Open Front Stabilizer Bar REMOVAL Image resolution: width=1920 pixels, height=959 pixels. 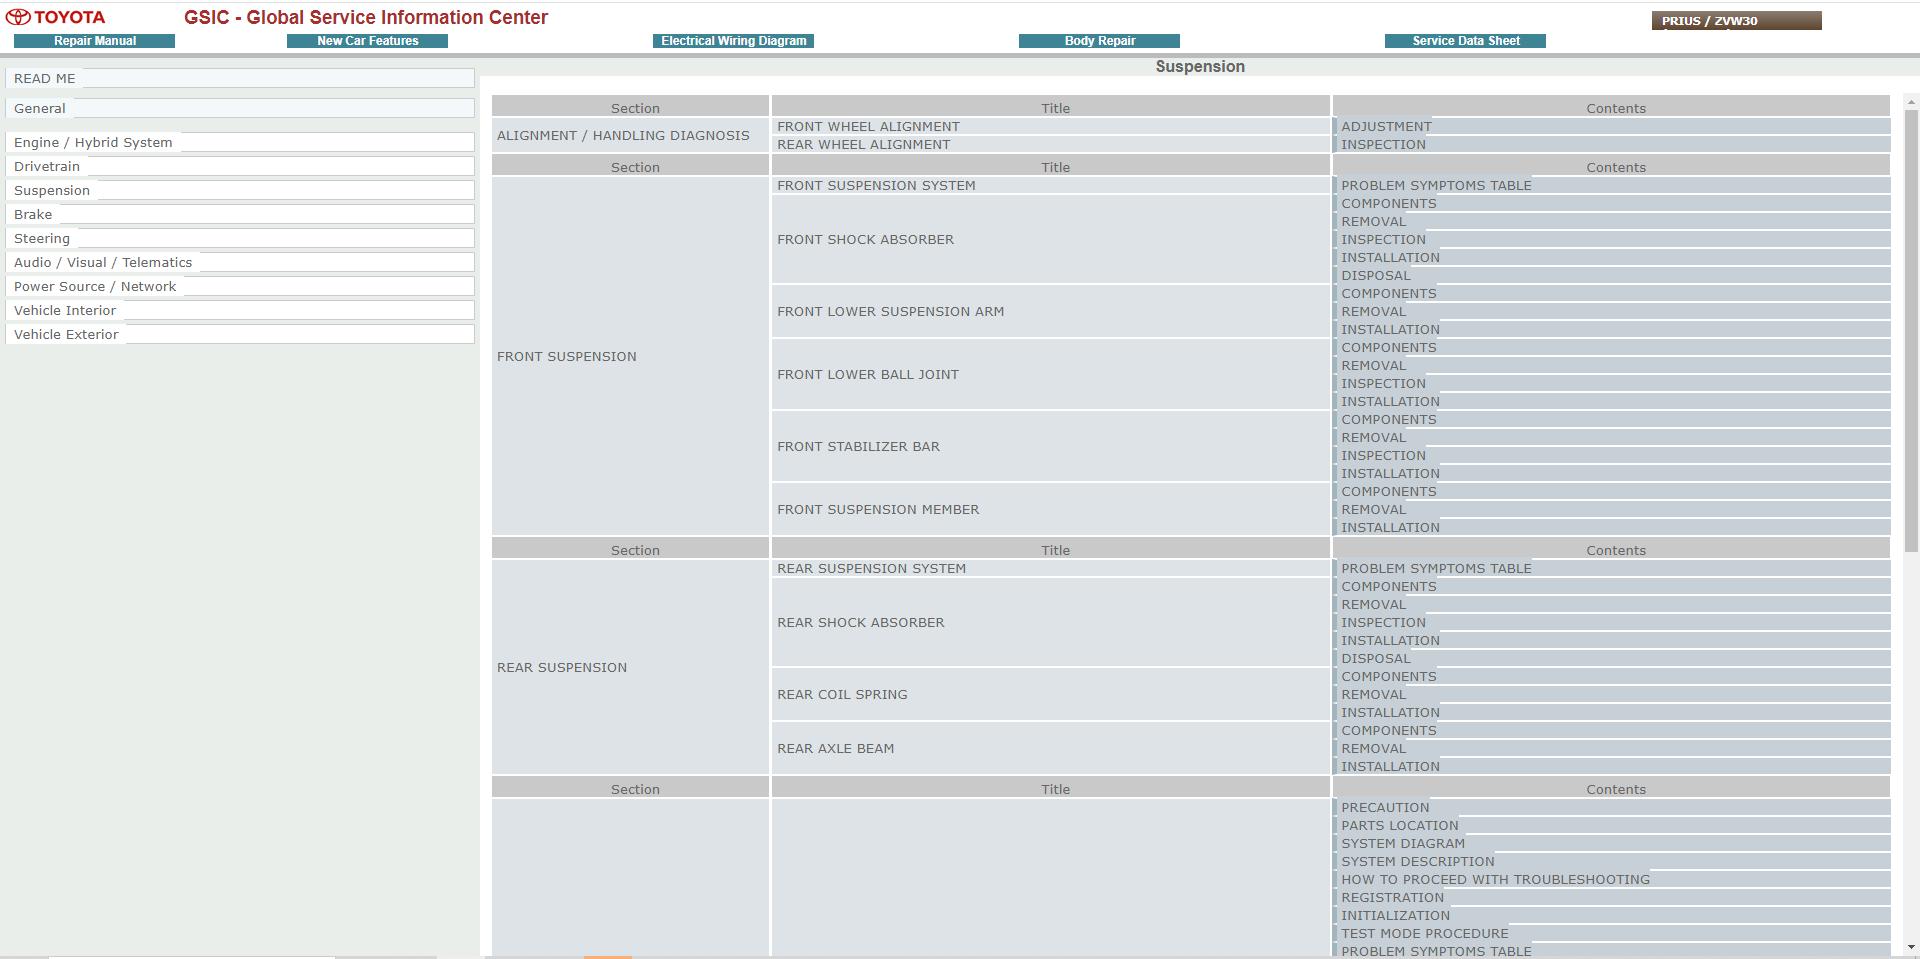1373,437
